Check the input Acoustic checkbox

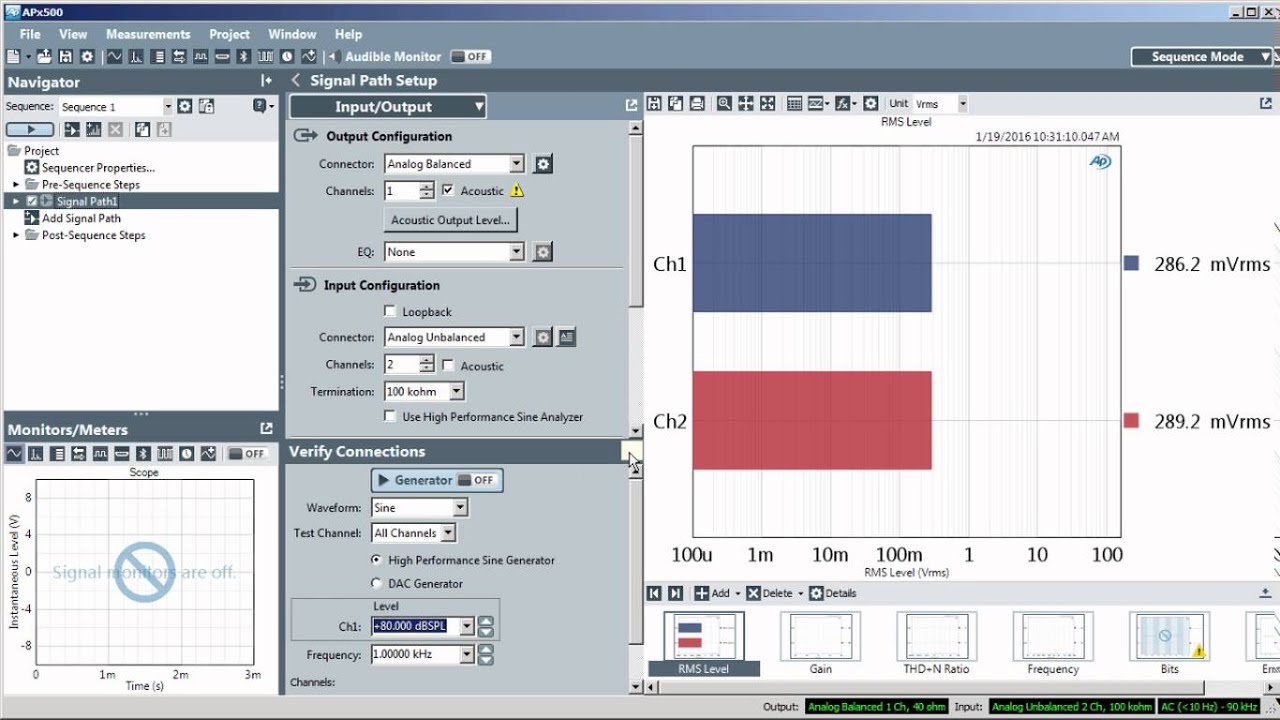click(x=447, y=366)
